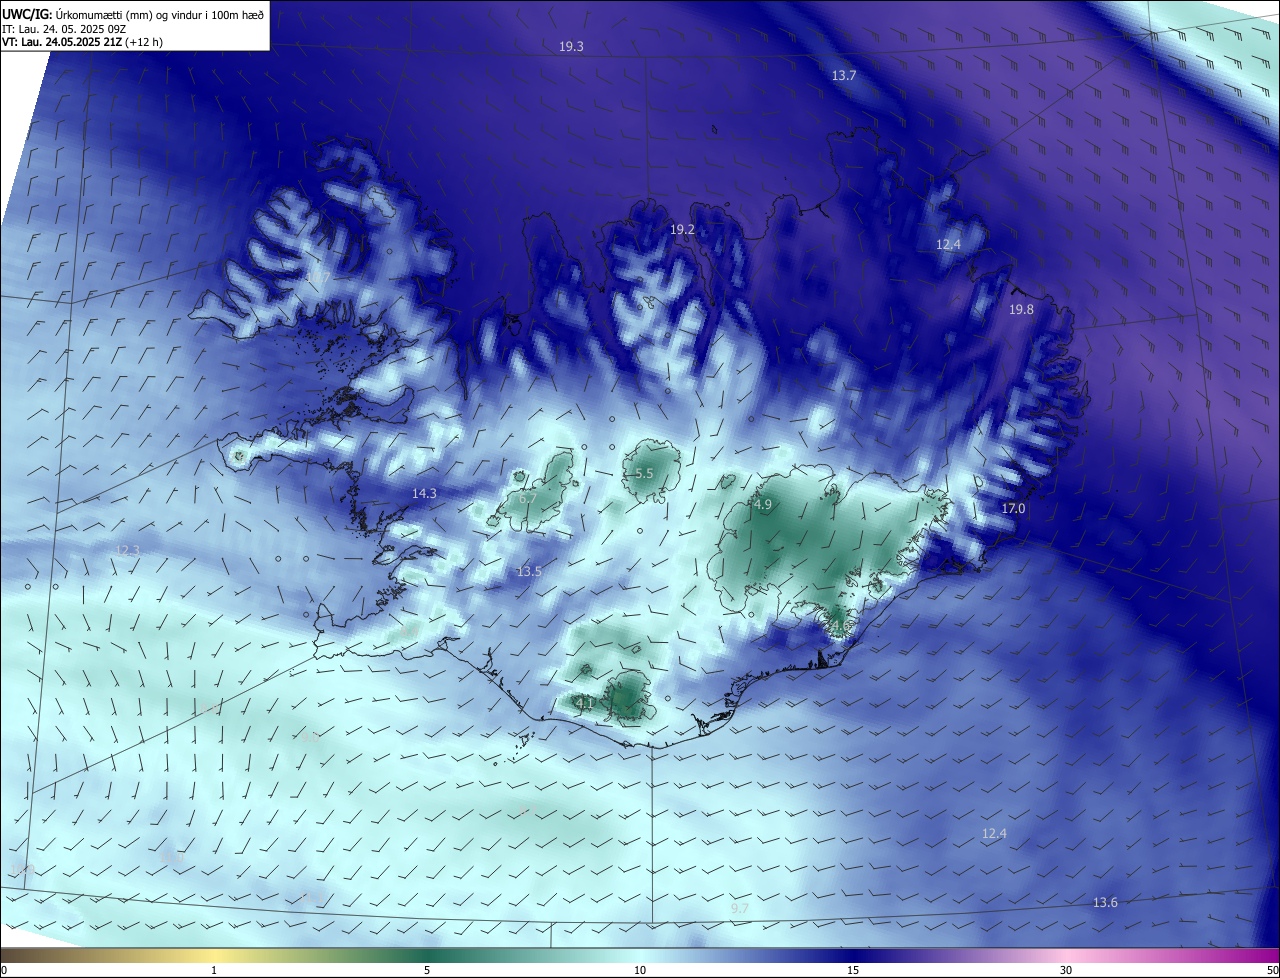Click the UWC/IG Úrkomumætti map title text
1280x978 pixels.
pos(133,14)
